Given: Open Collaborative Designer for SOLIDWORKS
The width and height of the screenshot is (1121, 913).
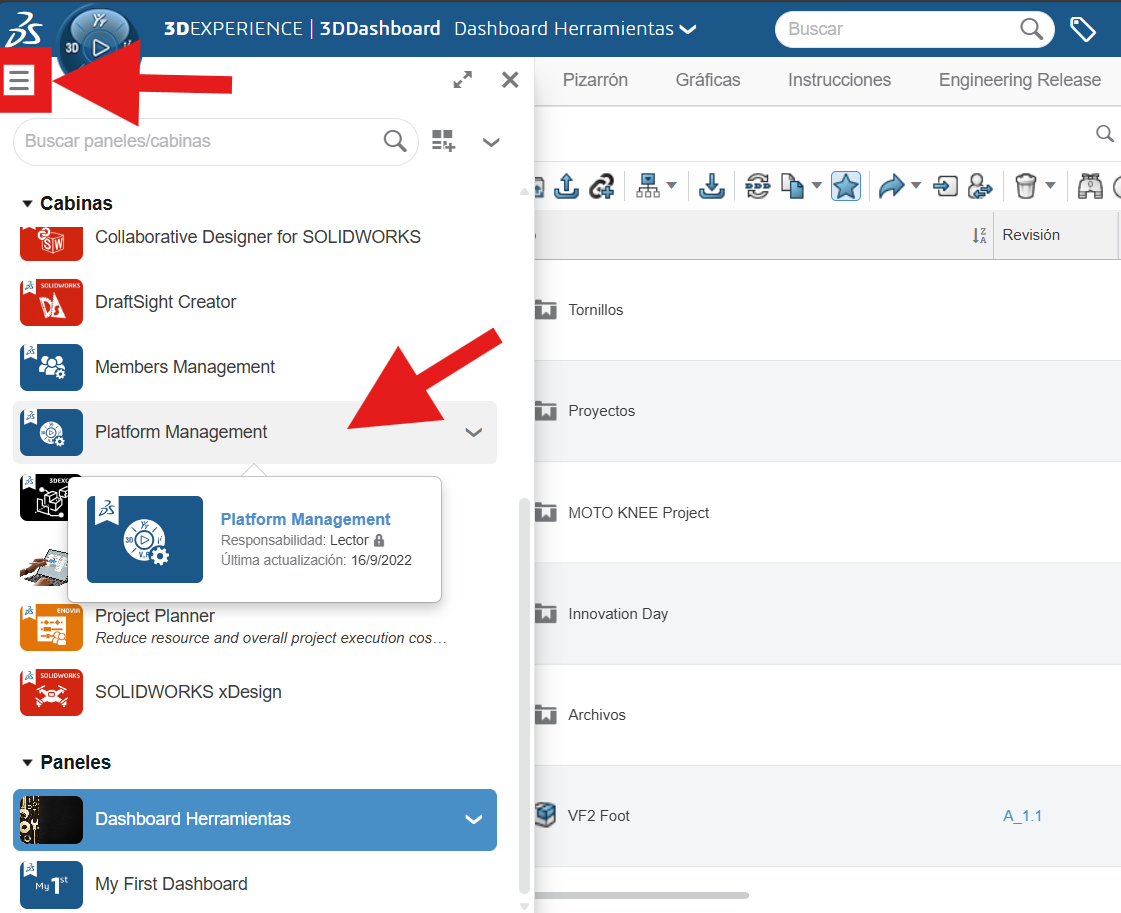Looking at the screenshot, I should coord(257,237).
